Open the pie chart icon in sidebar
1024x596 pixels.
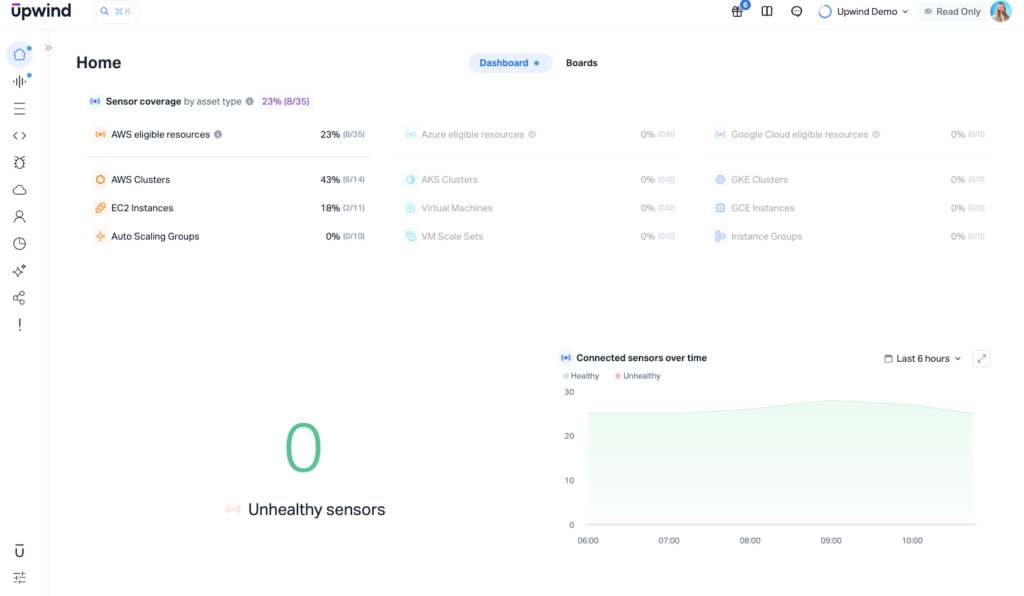point(19,244)
